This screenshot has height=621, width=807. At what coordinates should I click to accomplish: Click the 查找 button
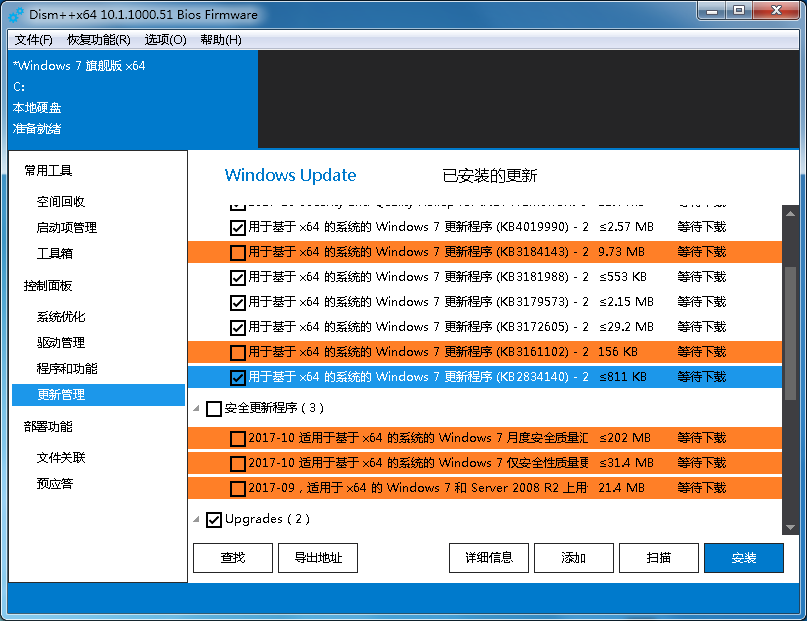coord(233,558)
